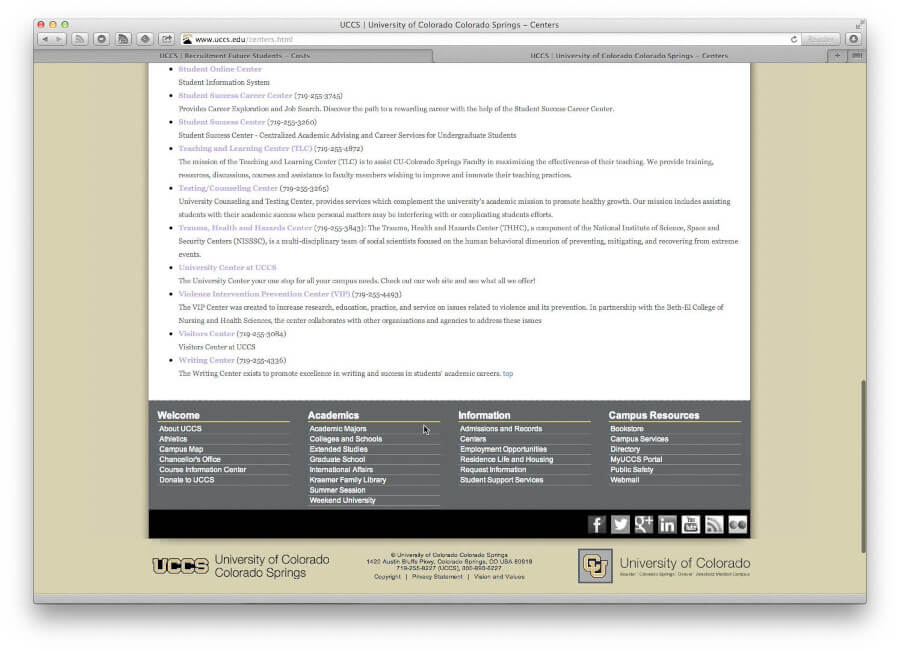Open Employment Opportunities link

click(503, 449)
